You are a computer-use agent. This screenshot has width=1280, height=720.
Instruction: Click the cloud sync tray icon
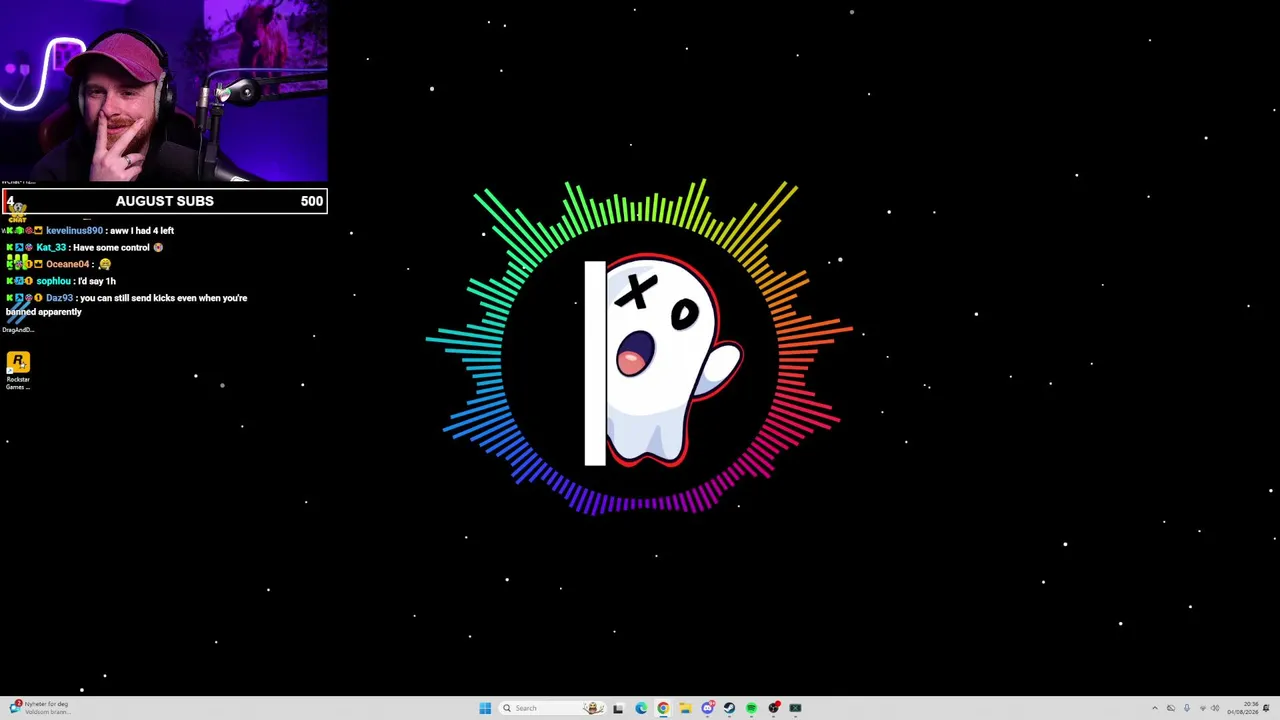coord(1171,708)
